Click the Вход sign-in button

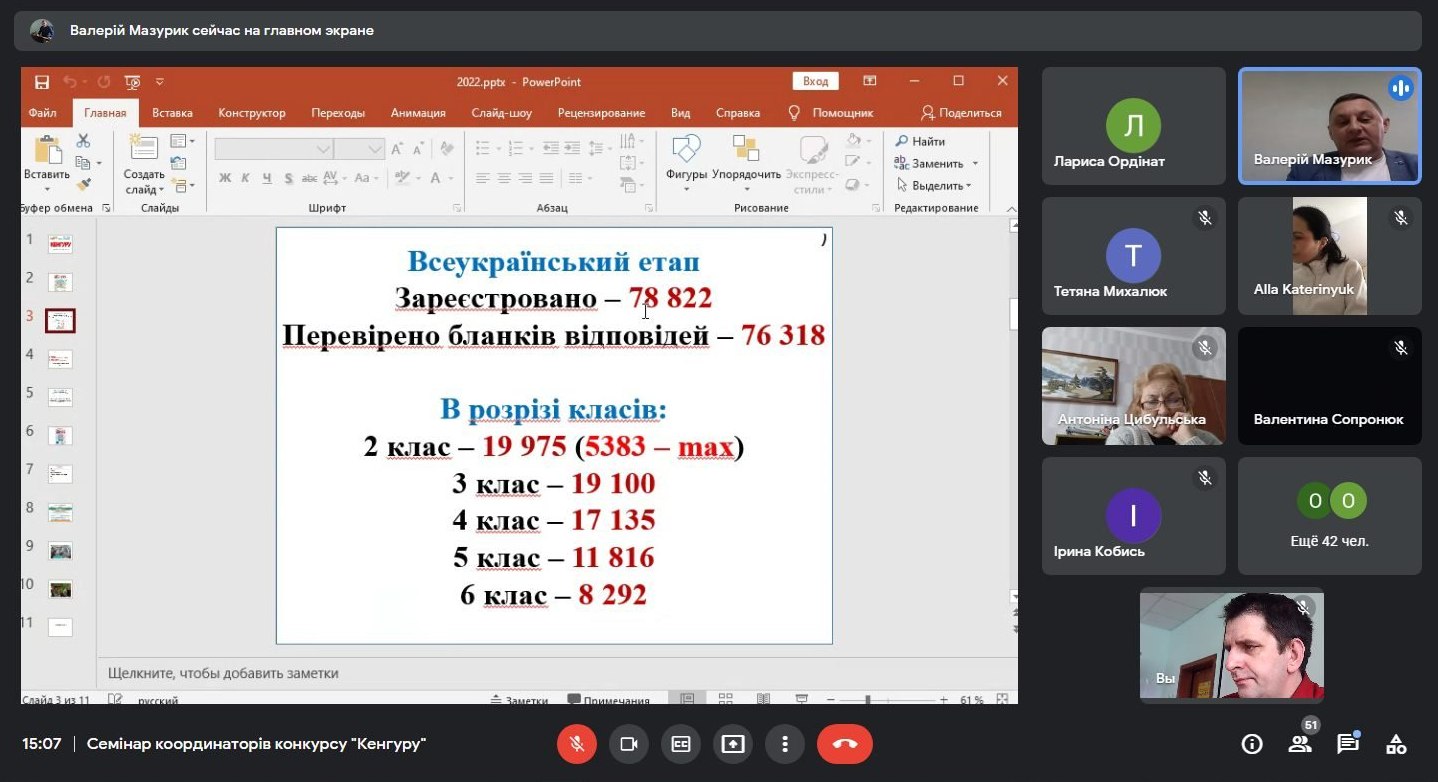[815, 82]
